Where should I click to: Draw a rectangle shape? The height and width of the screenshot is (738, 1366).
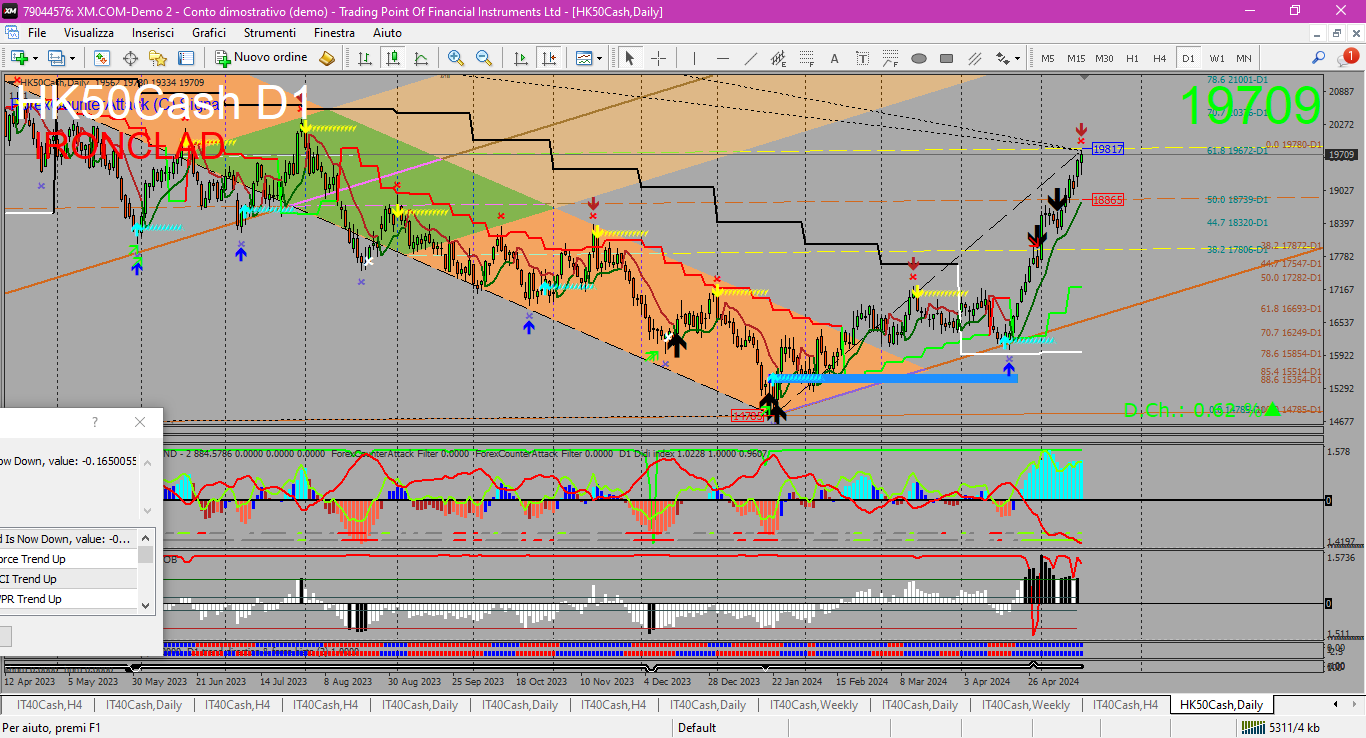coord(946,58)
